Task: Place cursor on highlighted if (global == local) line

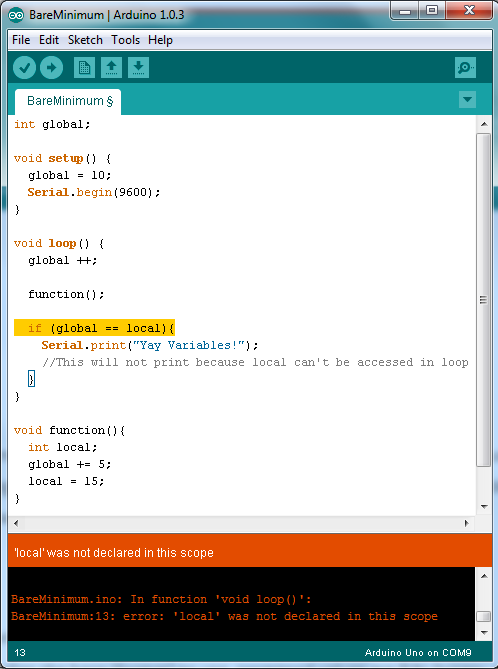Action: [94, 328]
